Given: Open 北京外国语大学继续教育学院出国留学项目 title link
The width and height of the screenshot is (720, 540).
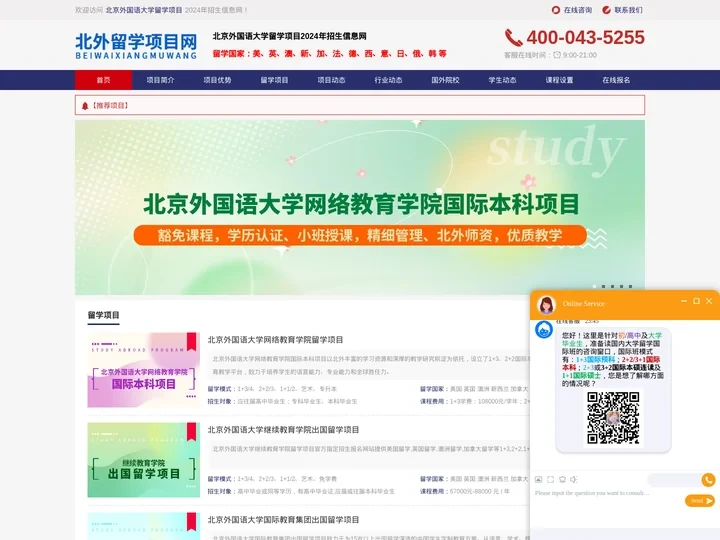Looking at the screenshot, I should (283, 430).
